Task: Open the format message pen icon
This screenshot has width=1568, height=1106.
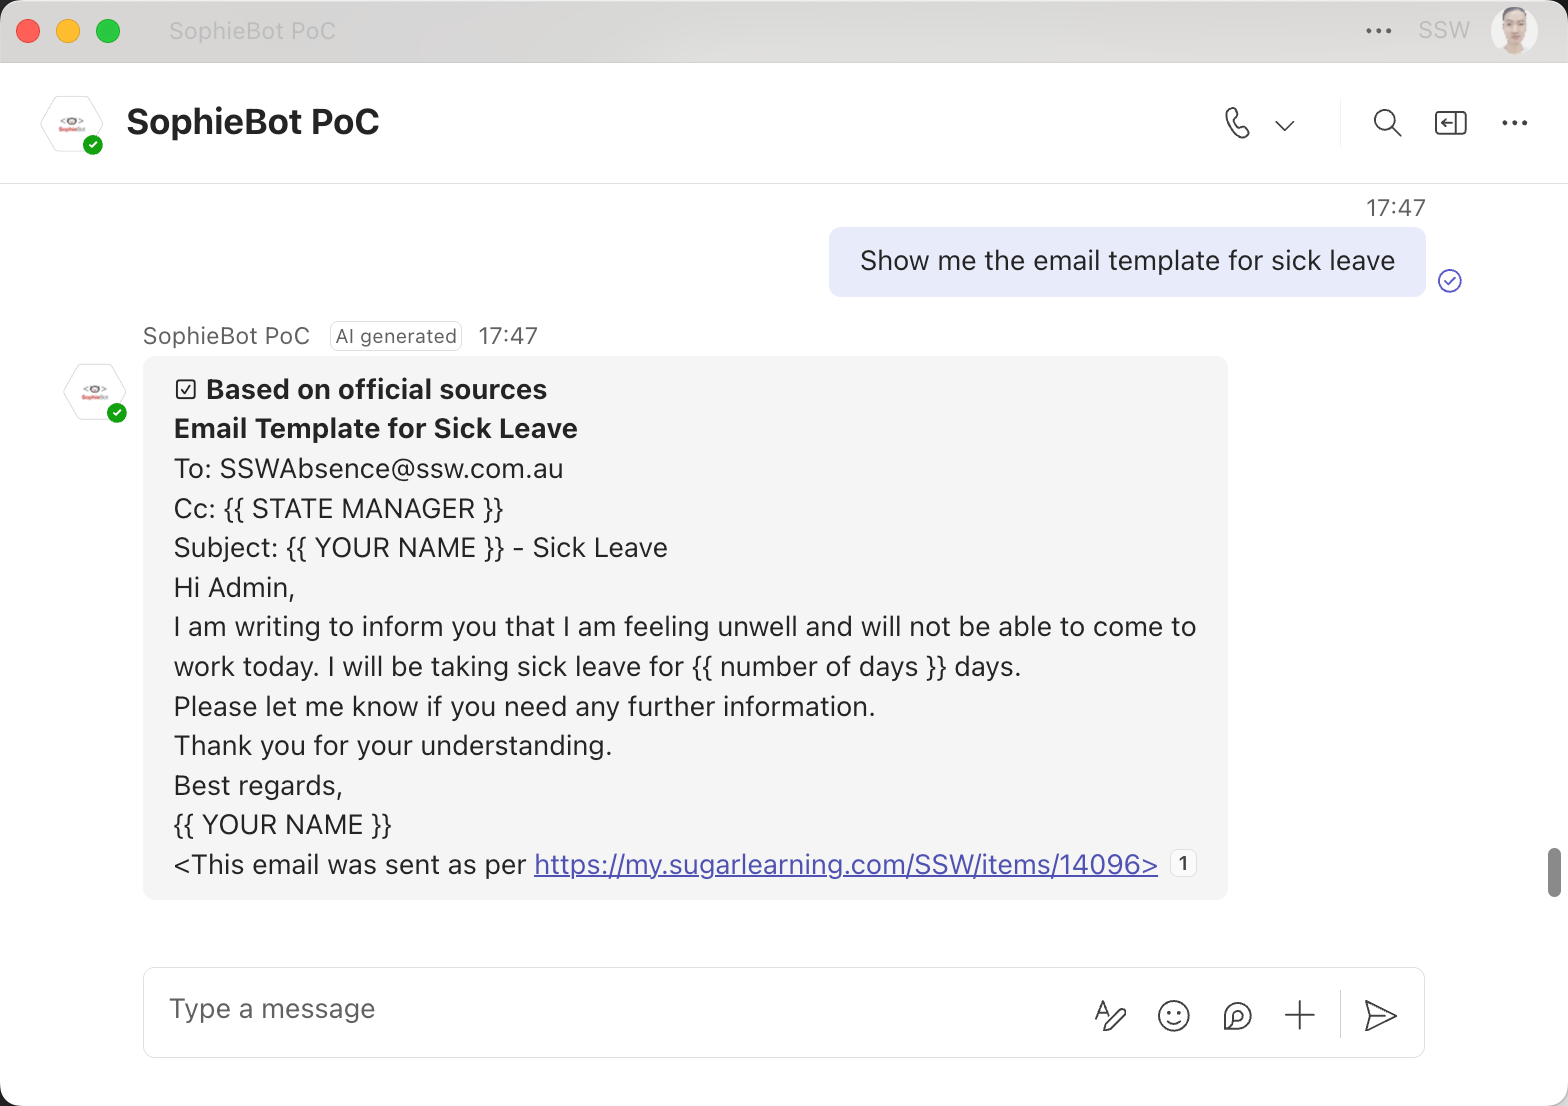Action: point(1110,1015)
